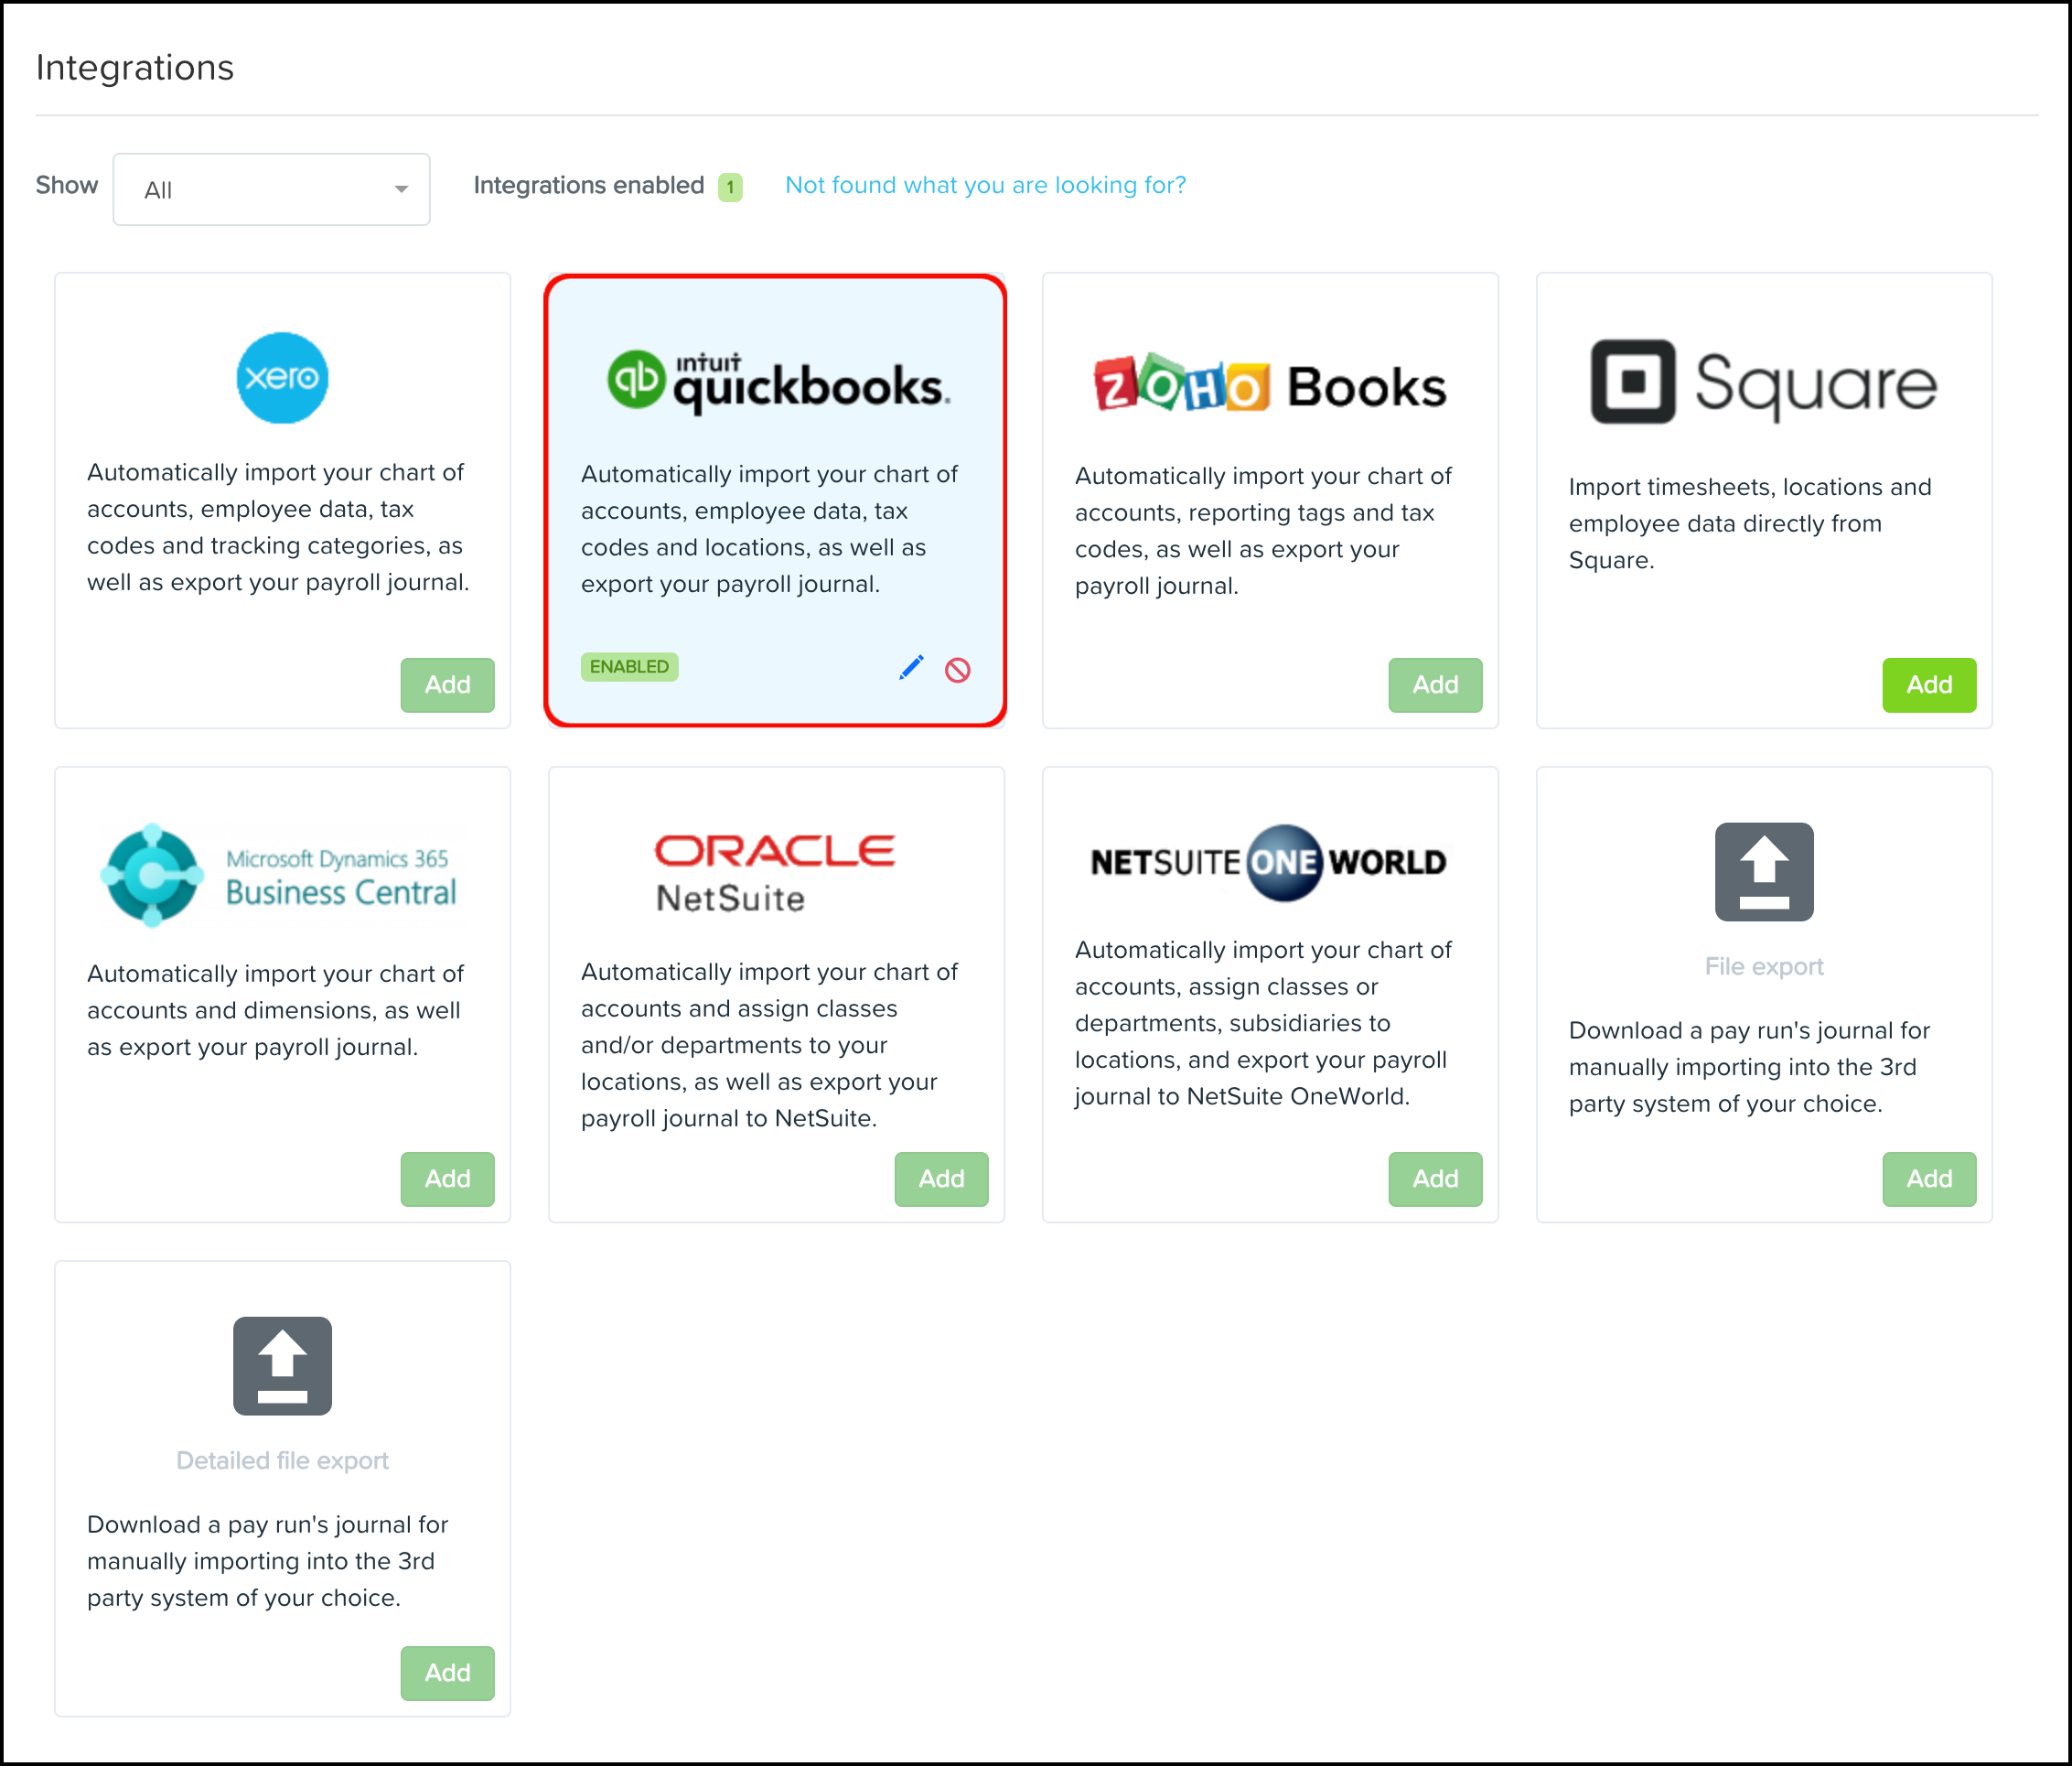The width and height of the screenshot is (2072, 1766).
Task: Click the Detailed file export upload icon
Action: point(282,1366)
